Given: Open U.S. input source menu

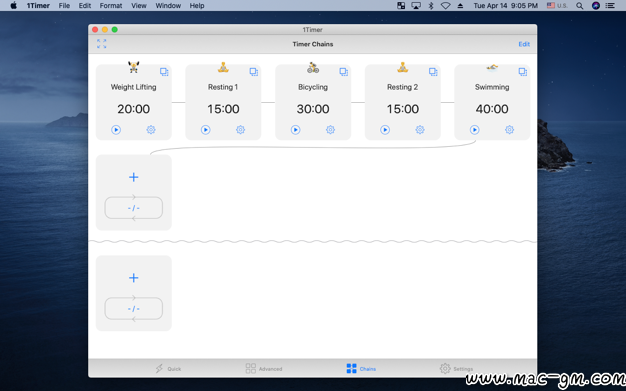Looking at the screenshot, I should 557,6.
